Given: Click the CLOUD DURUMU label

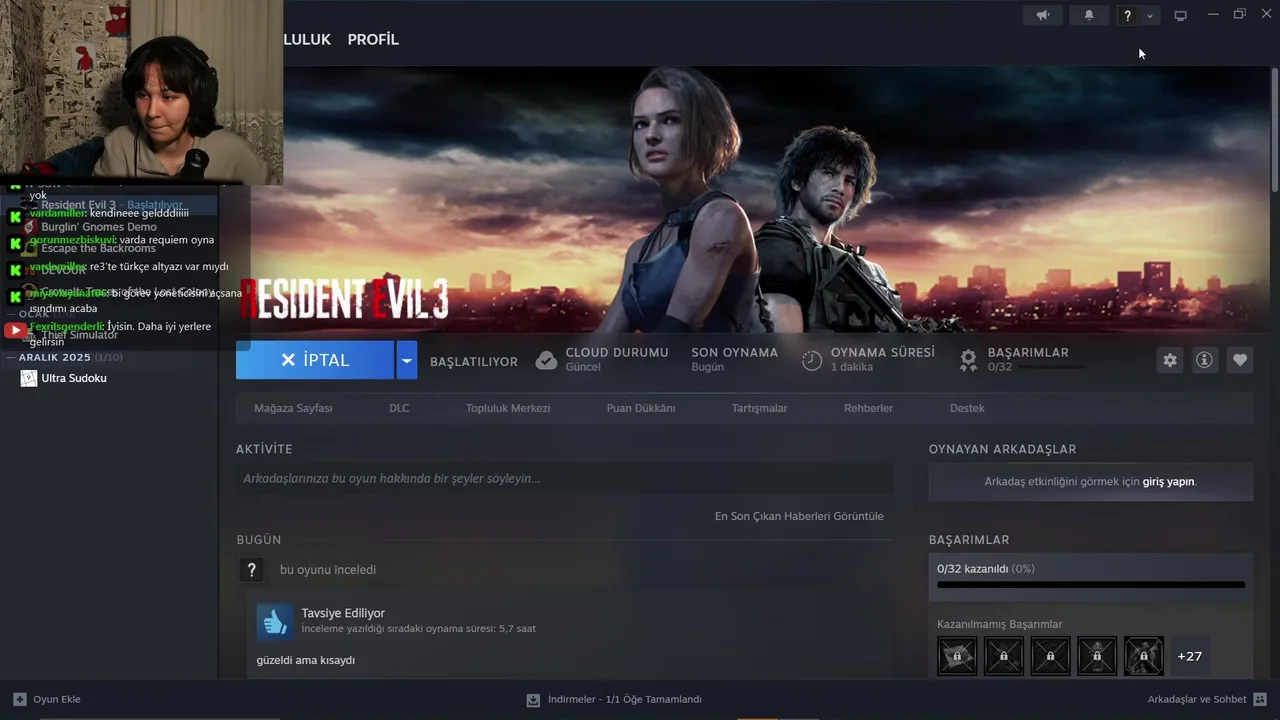Looking at the screenshot, I should (617, 352).
